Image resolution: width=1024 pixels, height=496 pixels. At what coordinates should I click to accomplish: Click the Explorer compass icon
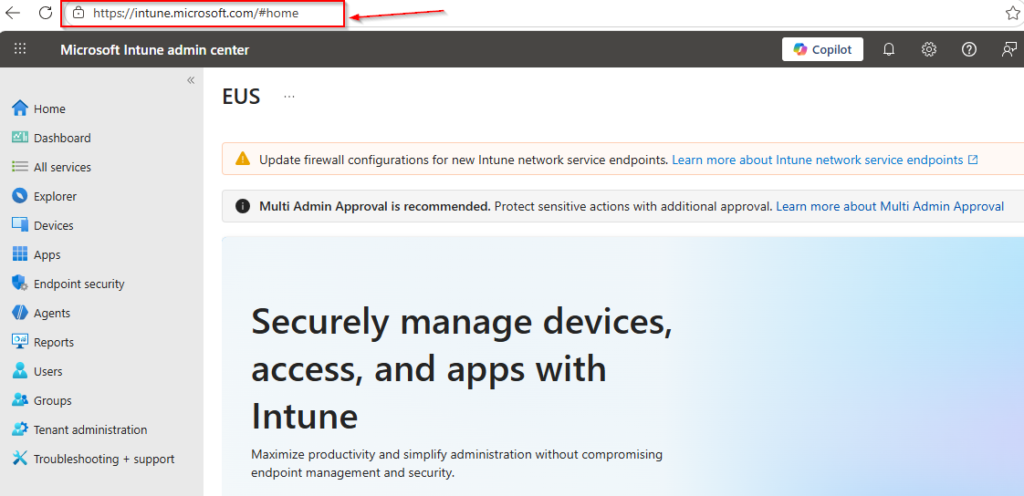(x=20, y=196)
